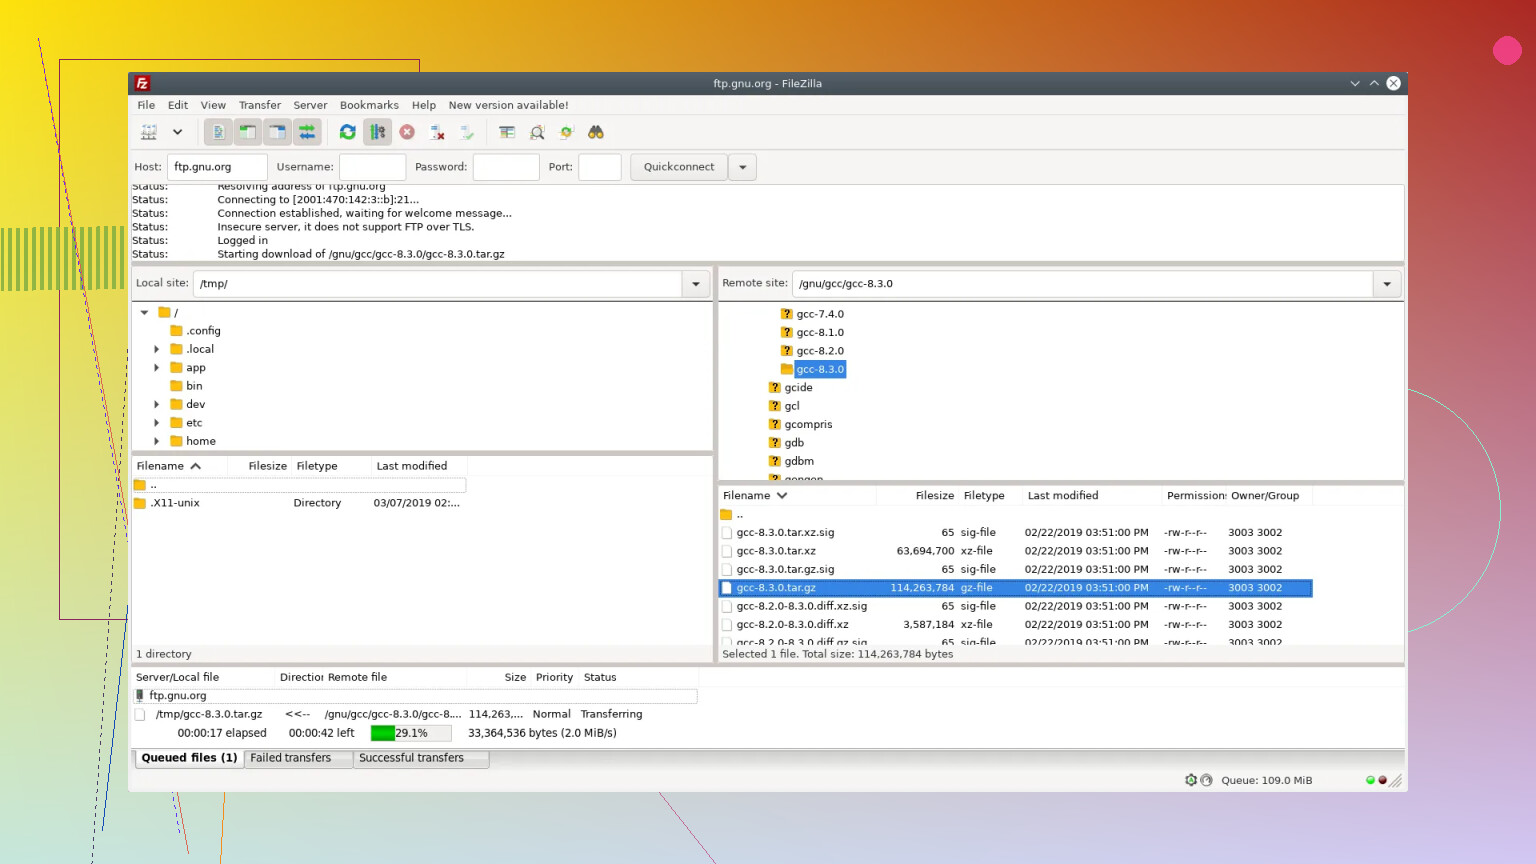1536x864 pixels.
Task: Expand the home folder in local tree
Action: (x=157, y=441)
